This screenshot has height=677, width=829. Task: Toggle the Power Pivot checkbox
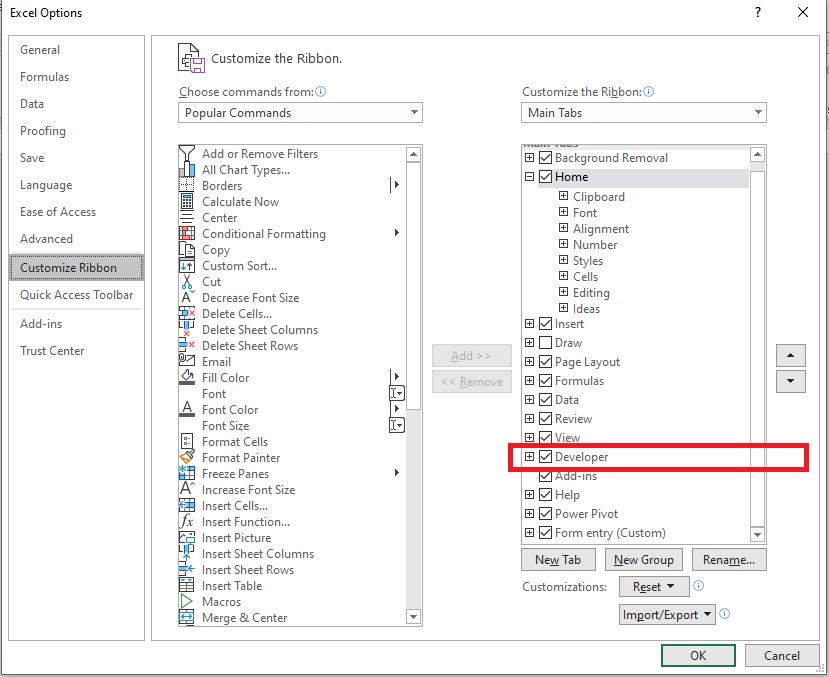pyautogui.click(x=545, y=514)
